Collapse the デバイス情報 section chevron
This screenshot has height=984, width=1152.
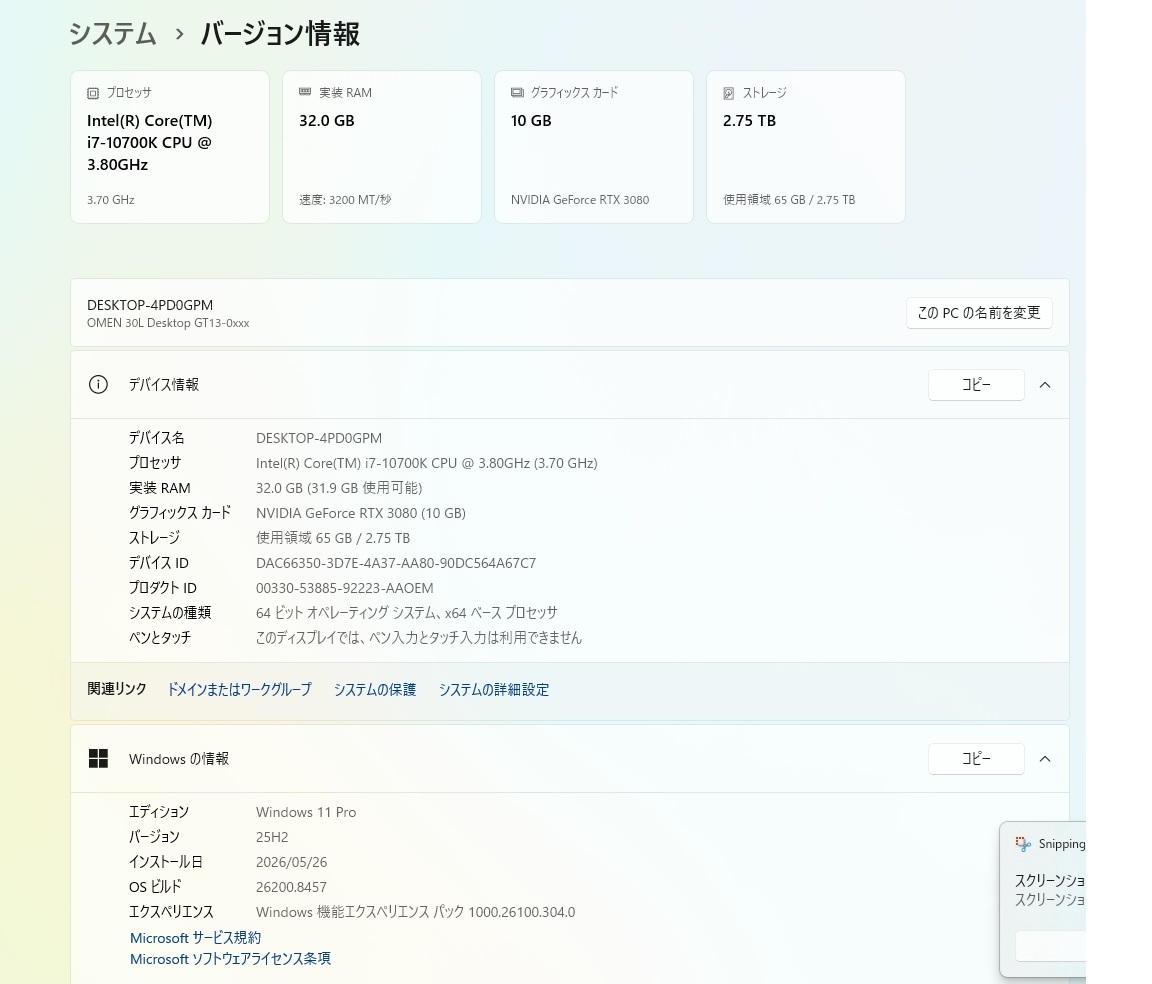click(1045, 385)
